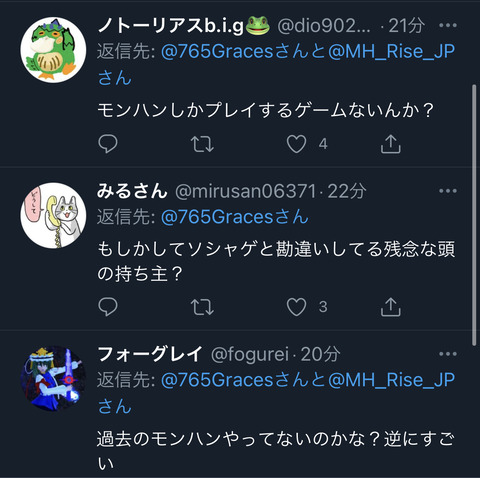Open the フォーグレイ profile avatar
The height and width of the screenshot is (478, 480).
[53, 379]
